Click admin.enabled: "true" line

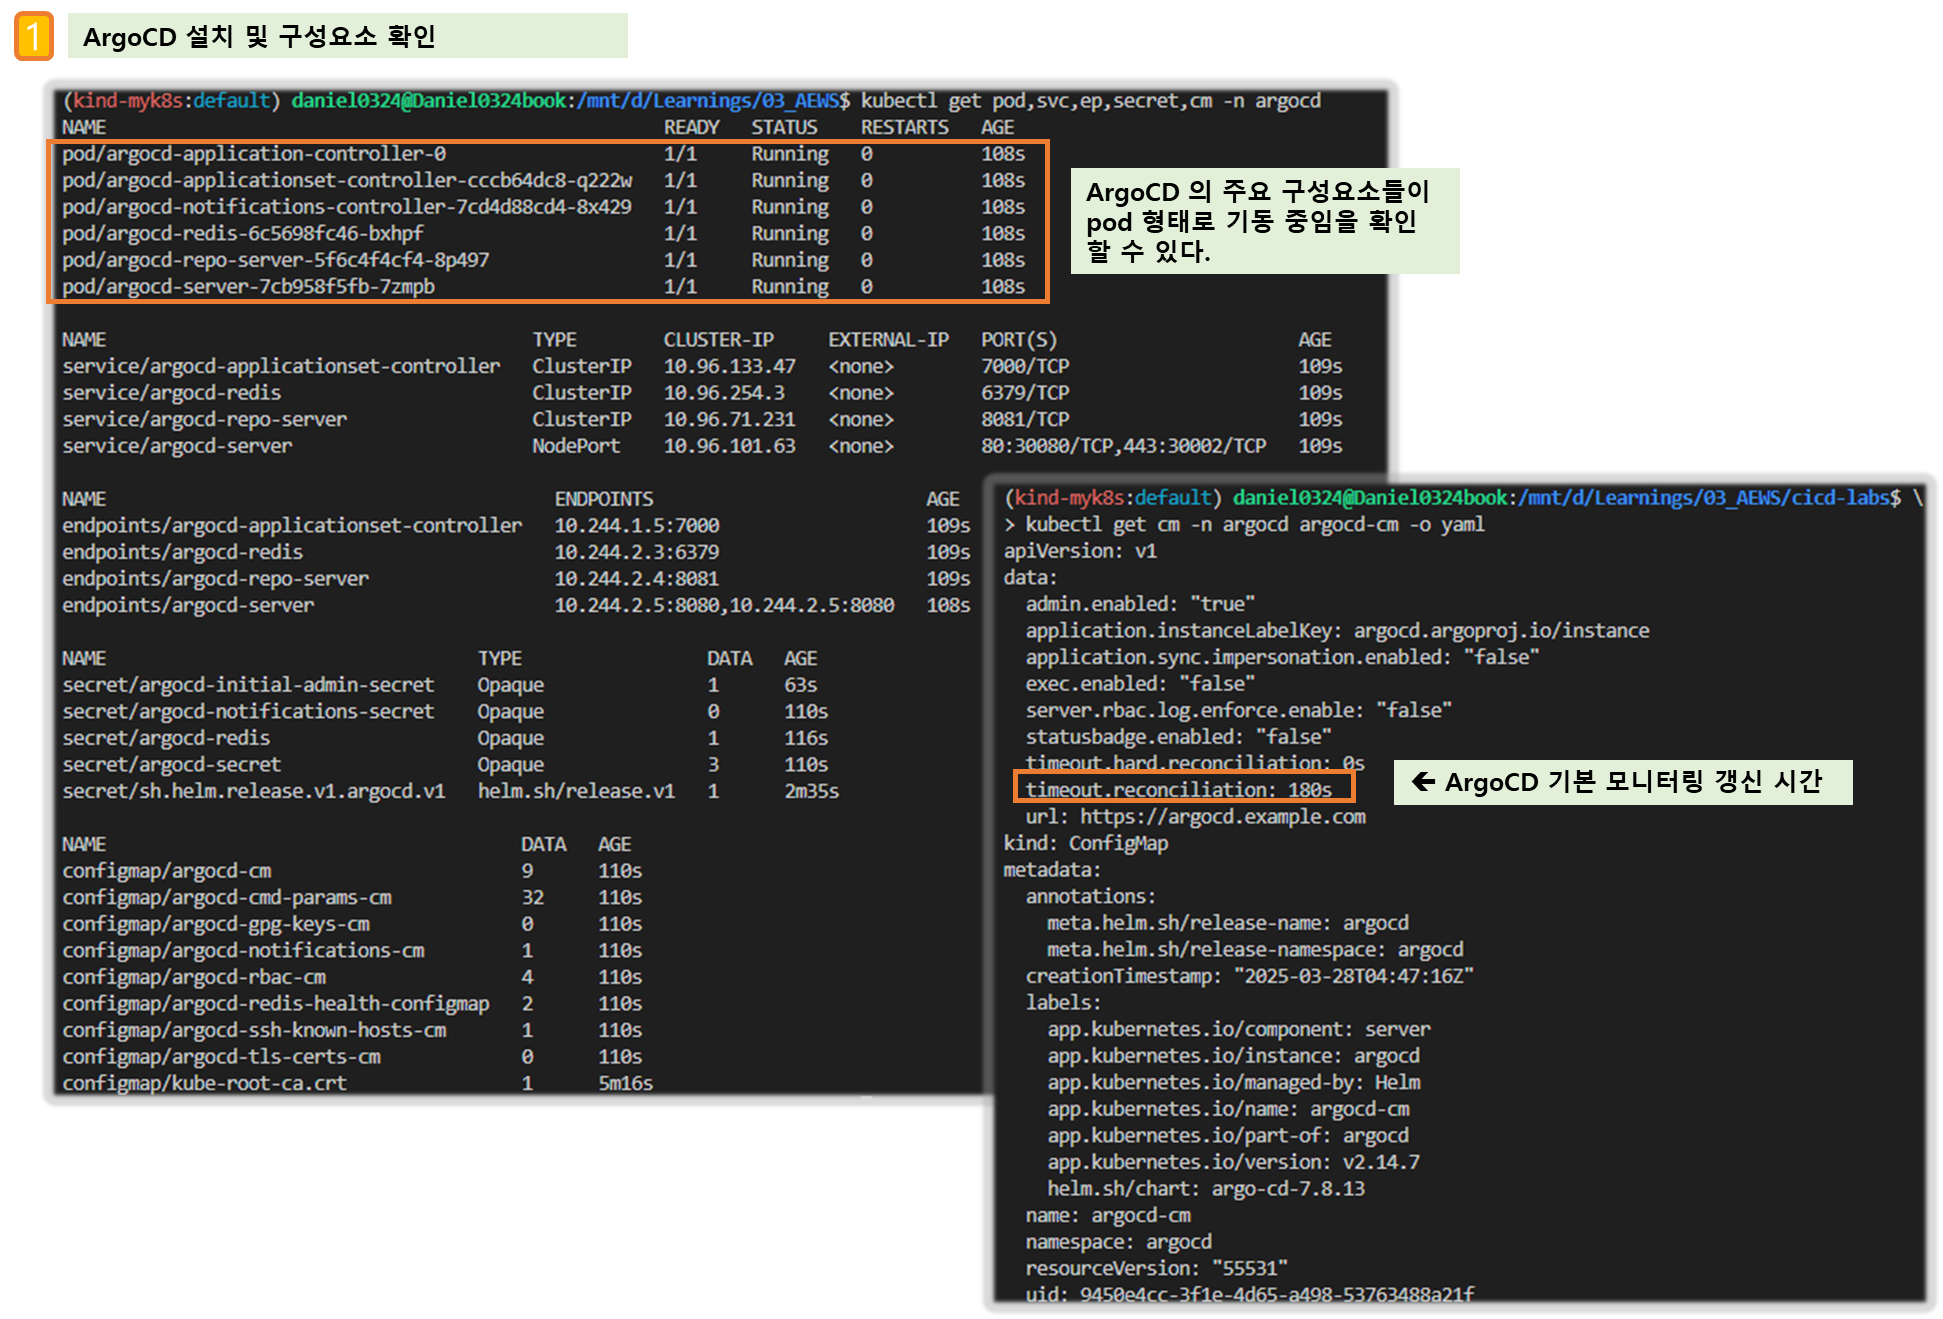pyautogui.click(x=1139, y=603)
